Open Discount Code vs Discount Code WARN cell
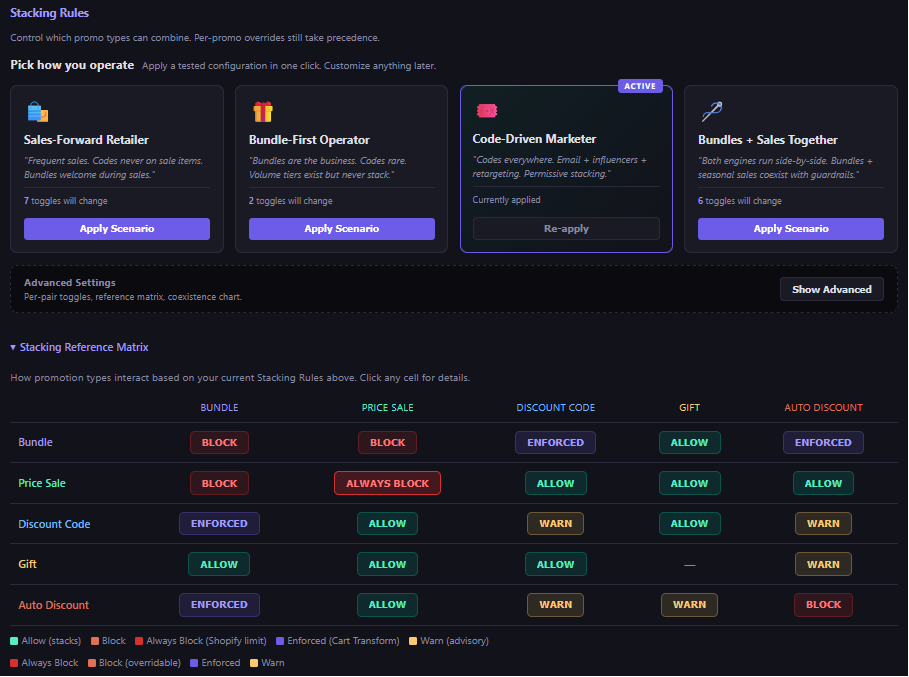The height and width of the screenshot is (677, 909). tap(555, 523)
